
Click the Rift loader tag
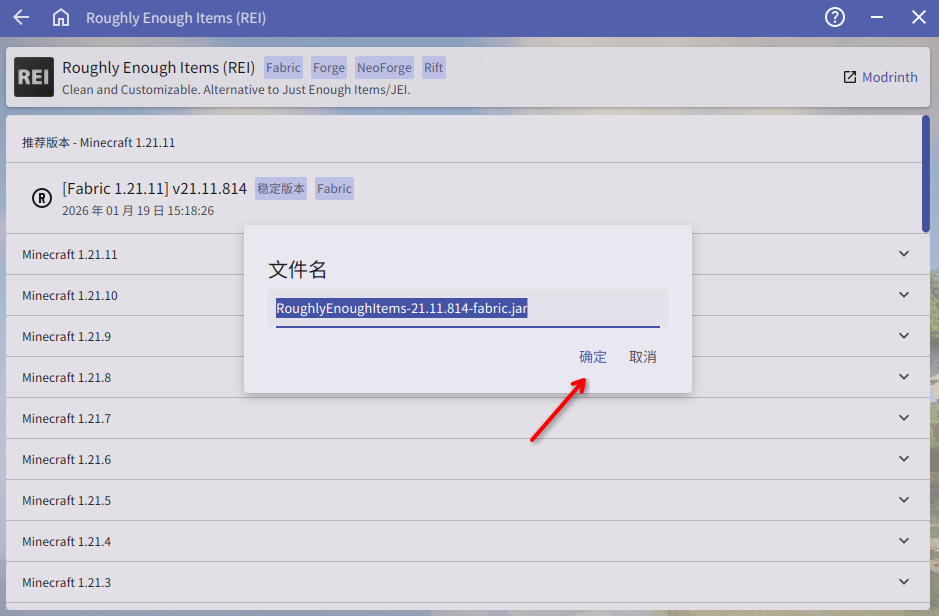click(433, 68)
